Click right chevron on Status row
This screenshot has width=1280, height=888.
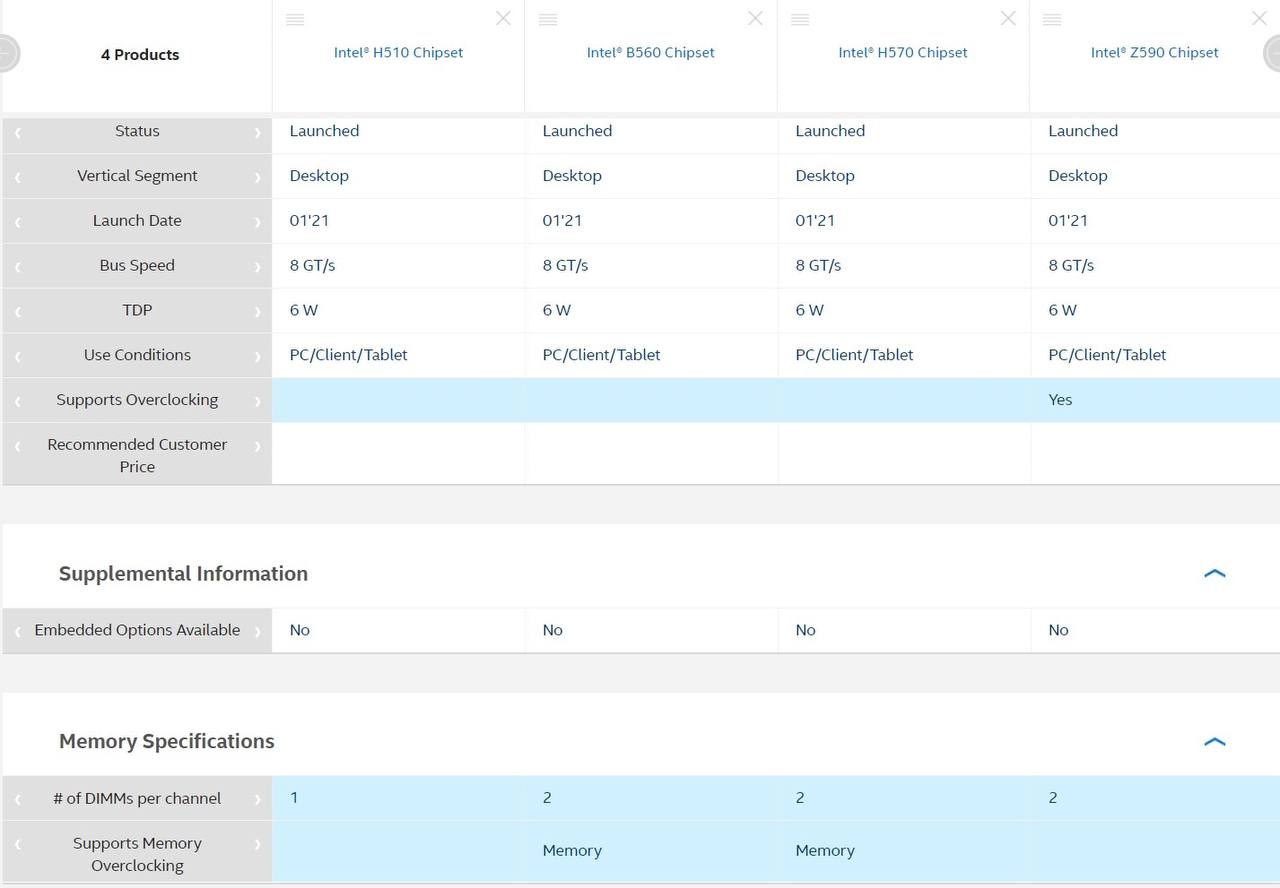pos(257,132)
